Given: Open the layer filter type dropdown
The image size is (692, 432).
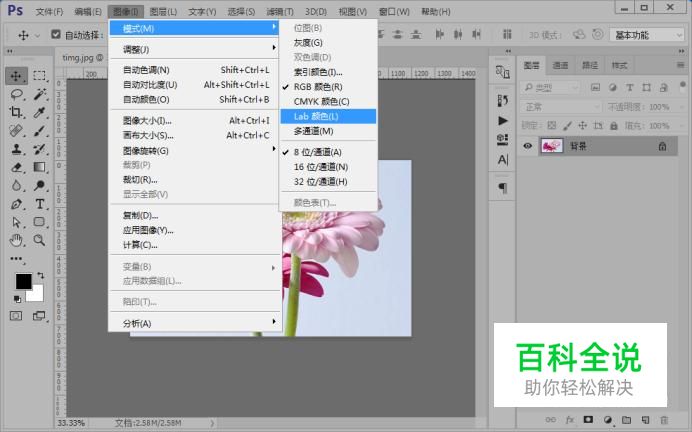Looking at the screenshot, I should click(x=550, y=88).
